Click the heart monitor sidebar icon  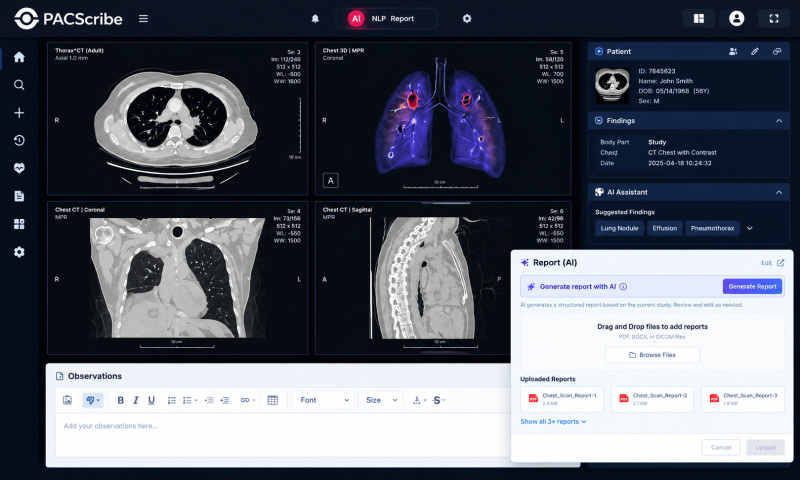coord(19,168)
